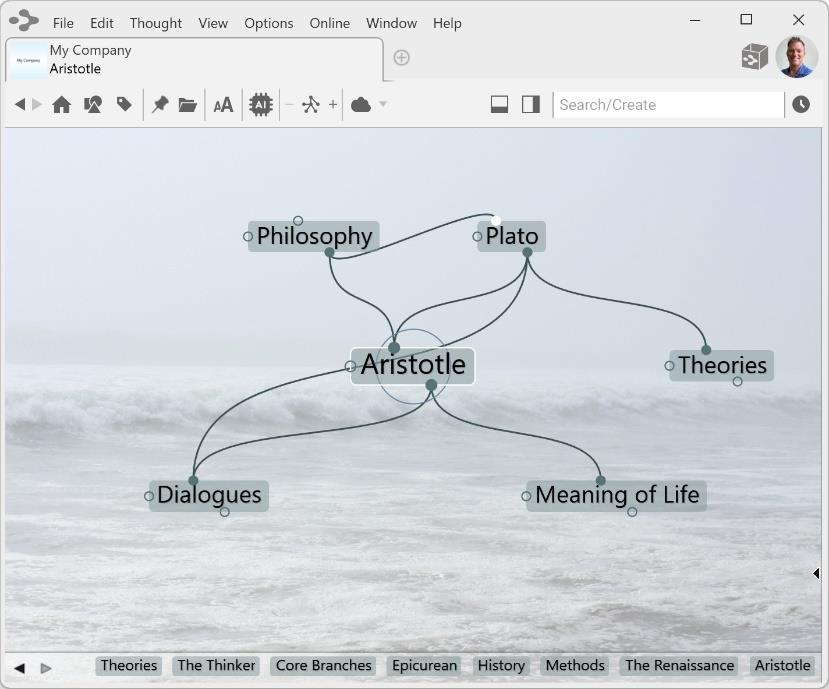Viewport: 829px width, 689px height.
Task: Click the Tags icon in toolbar
Action: (124, 105)
